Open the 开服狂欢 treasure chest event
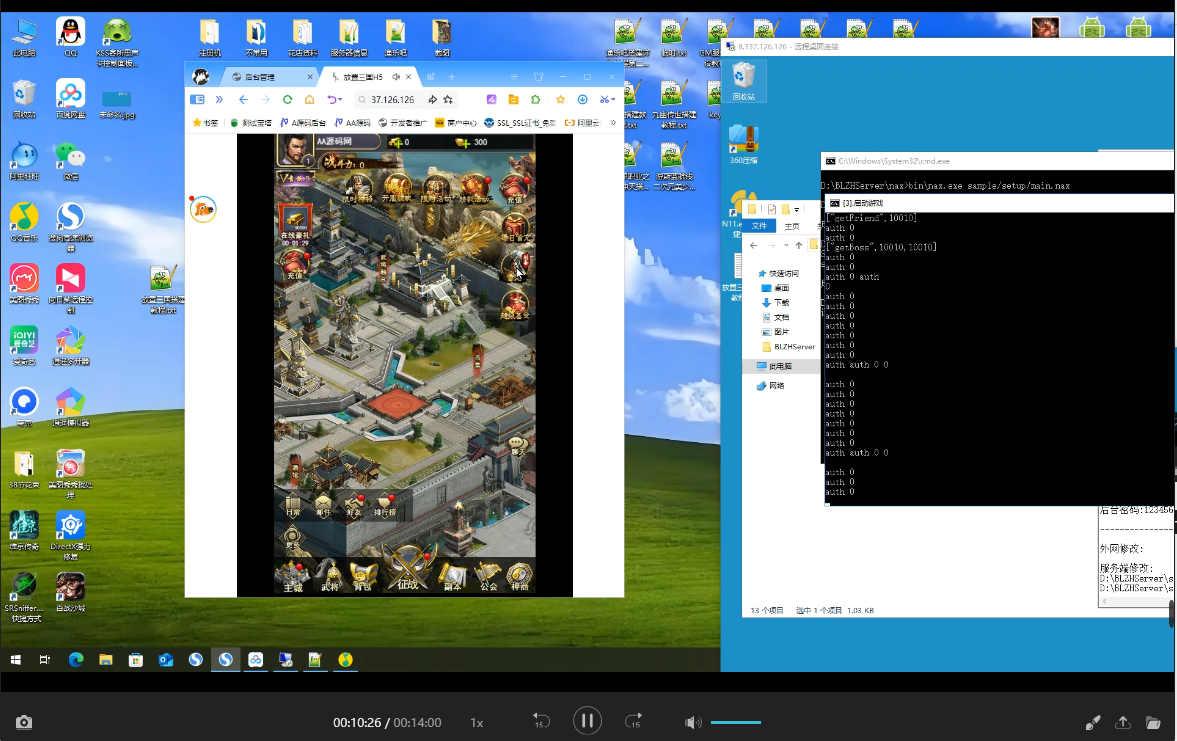 [x=396, y=188]
